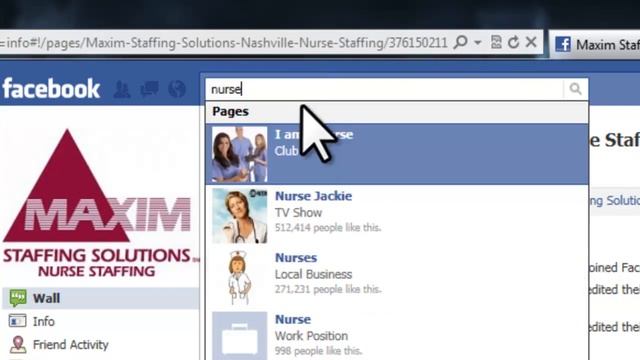Click the Facebook search magnifier button
This screenshot has width=640, height=360.
pos(576,89)
